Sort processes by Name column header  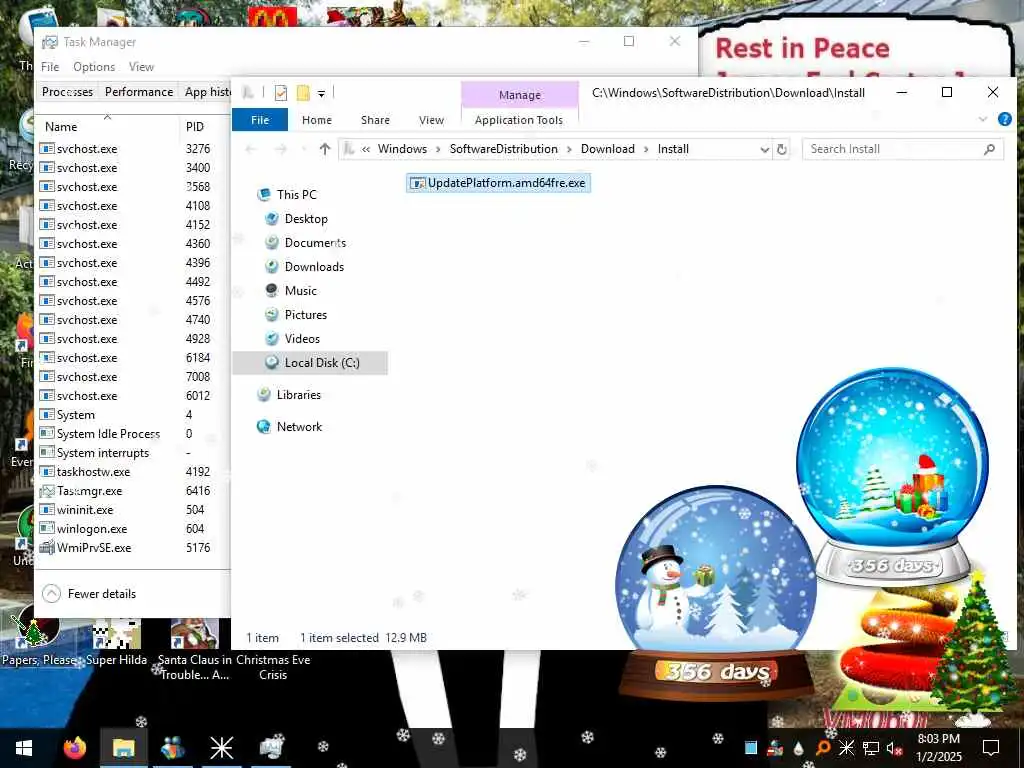coord(107,127)
